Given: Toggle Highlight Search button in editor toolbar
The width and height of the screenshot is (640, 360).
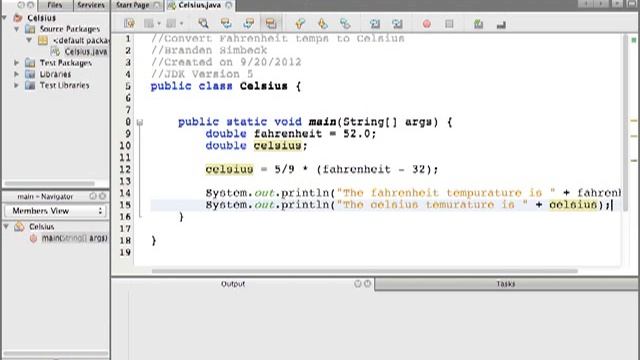Looking at the screenshot, I should (271, 24).
